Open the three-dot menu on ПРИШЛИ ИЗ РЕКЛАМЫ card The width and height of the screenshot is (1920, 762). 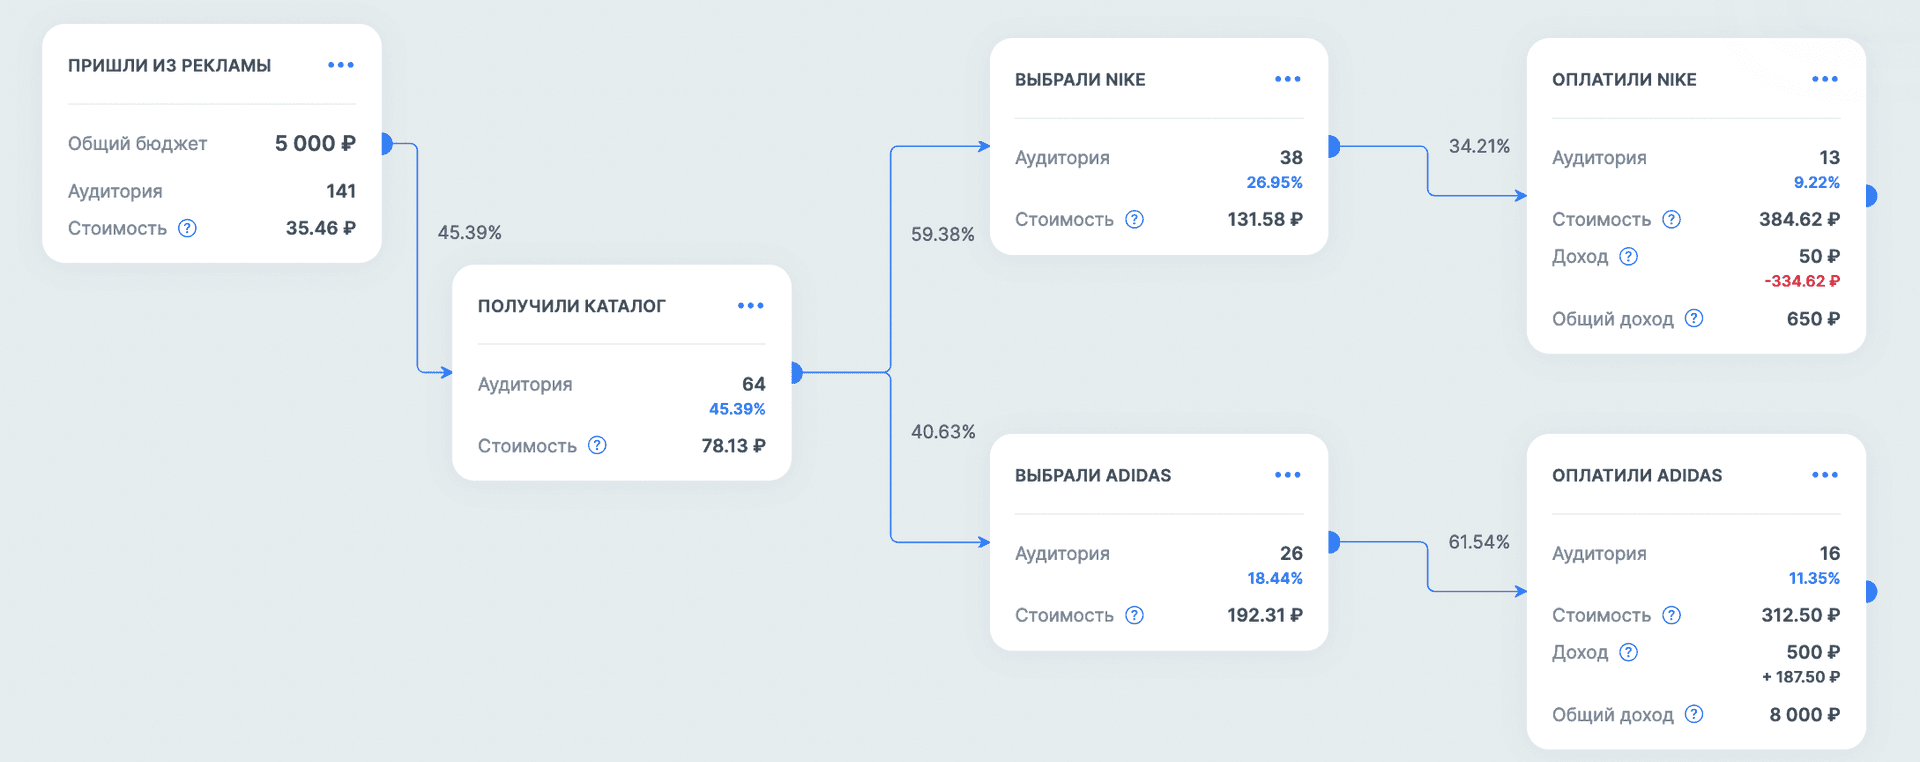pos(340,65)
